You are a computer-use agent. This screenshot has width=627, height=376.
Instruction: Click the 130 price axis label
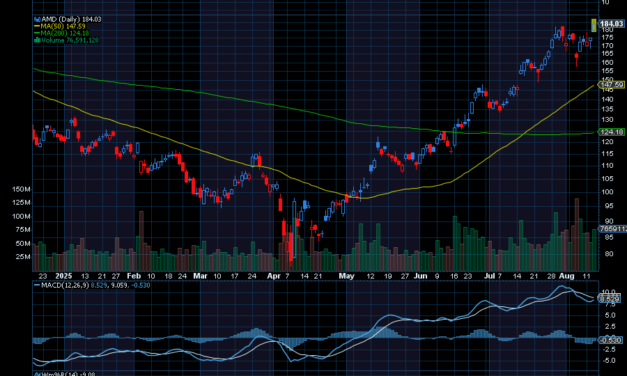pyautogui.click(x=607, y=120)
